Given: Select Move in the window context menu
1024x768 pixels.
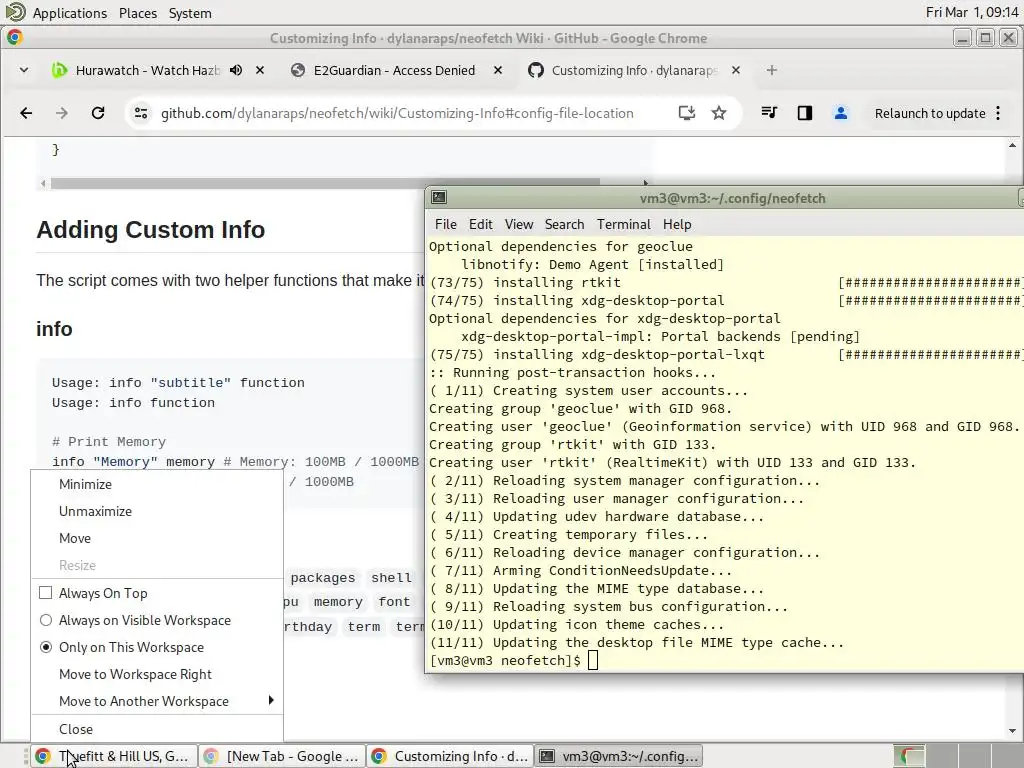Looking at the screenshot, I should pyautogui.click(x=157, y=538).
